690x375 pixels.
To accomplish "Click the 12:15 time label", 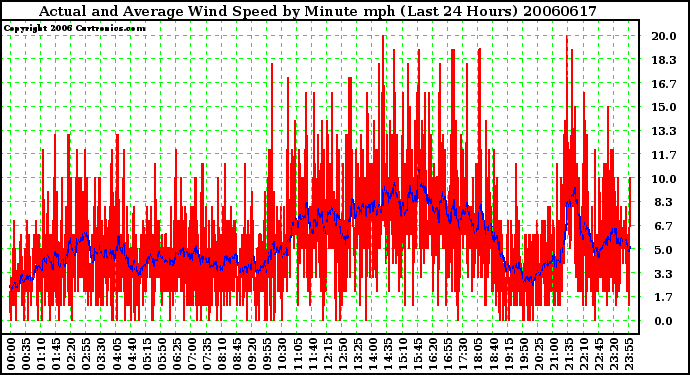I will 327,354.
